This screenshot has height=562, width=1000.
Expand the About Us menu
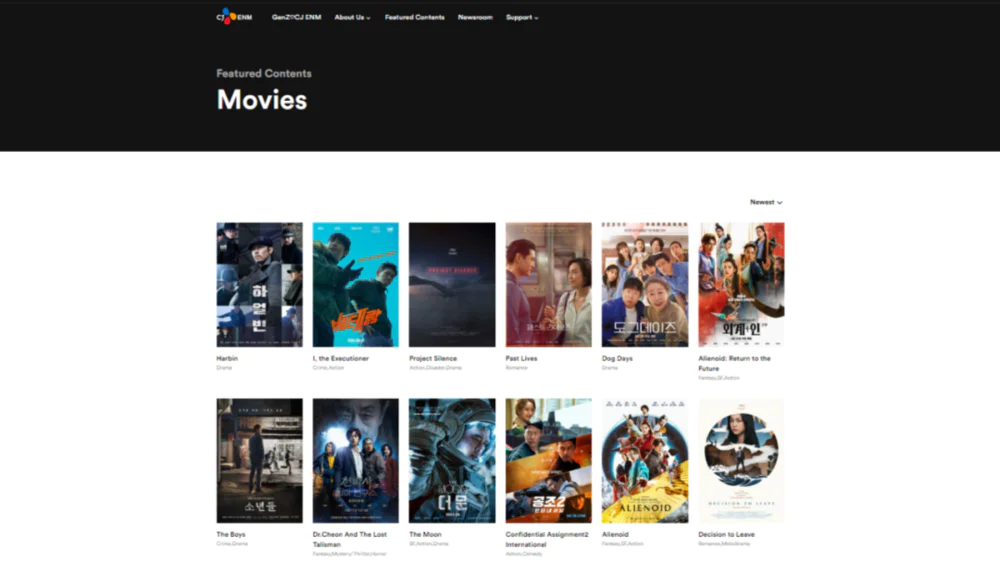coord(352,17)
